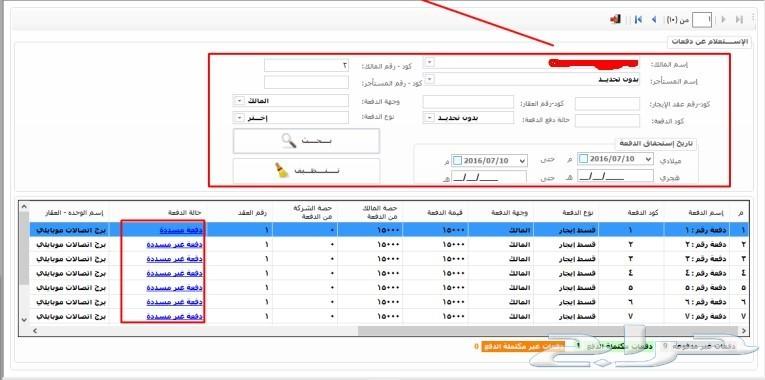
Task: Go to the next record with the gray arrow
Action: point(724,20)
